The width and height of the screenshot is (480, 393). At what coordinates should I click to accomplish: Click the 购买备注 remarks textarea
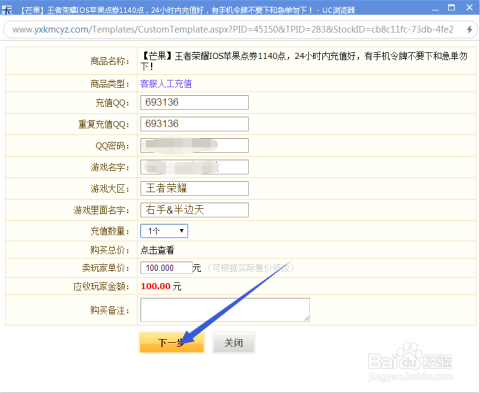pyautogui.click(x=225, y=310)
